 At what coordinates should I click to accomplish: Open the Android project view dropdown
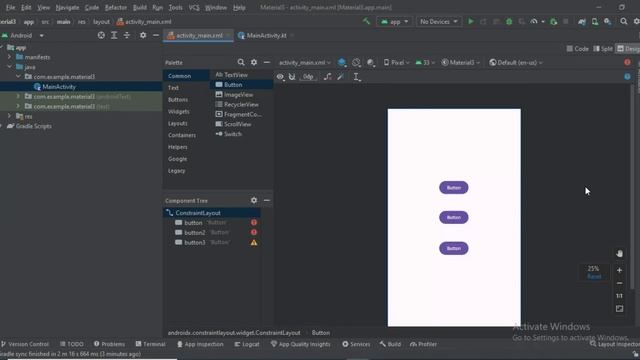tap(23, 36)
